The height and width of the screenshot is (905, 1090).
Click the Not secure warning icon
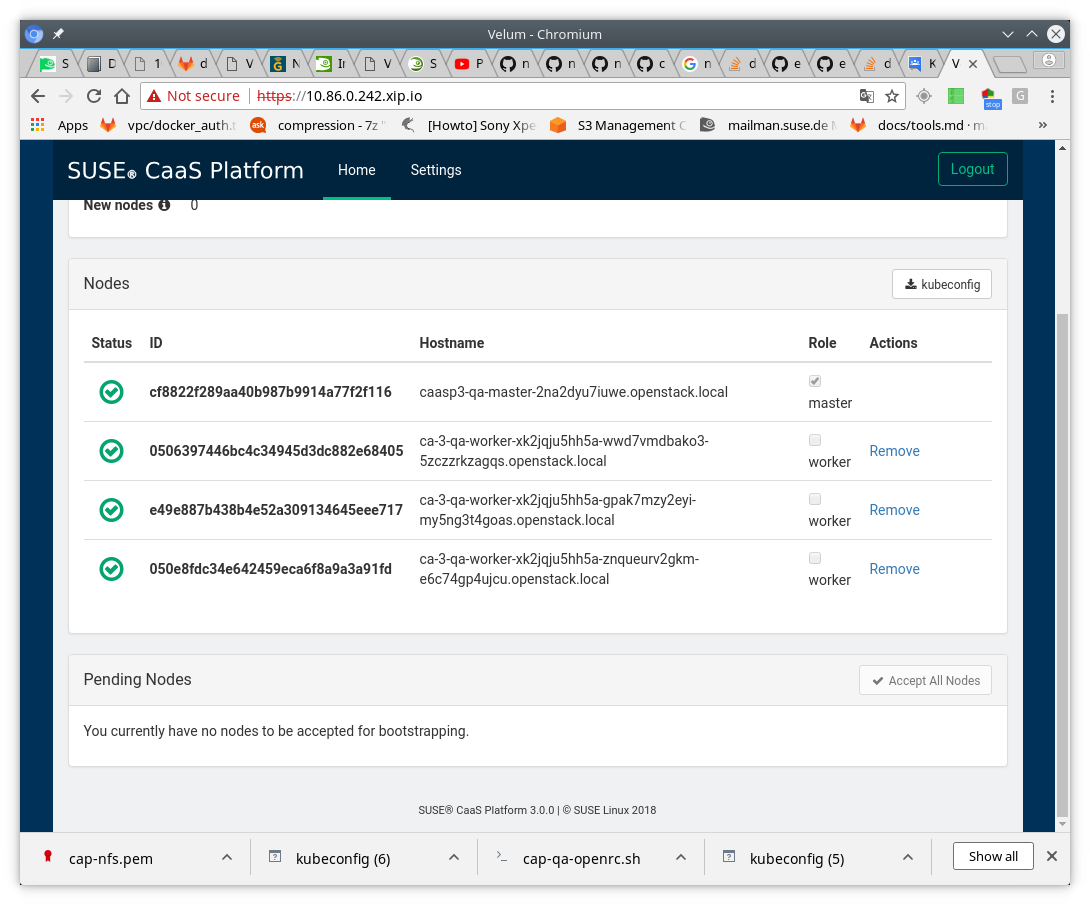coord(154,96)
